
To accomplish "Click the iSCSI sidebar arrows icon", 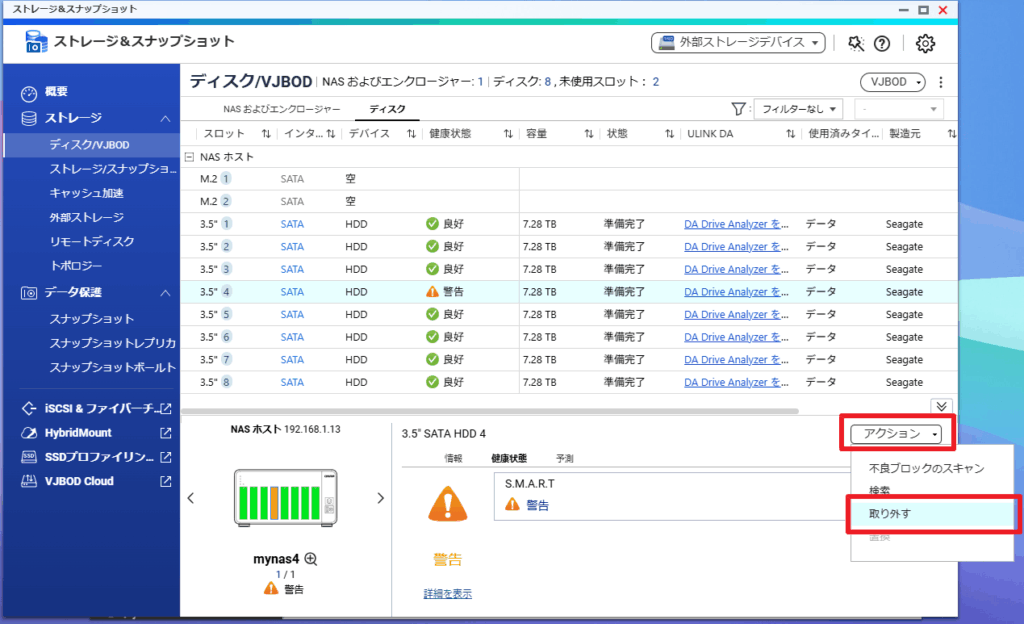I will 29,409.
